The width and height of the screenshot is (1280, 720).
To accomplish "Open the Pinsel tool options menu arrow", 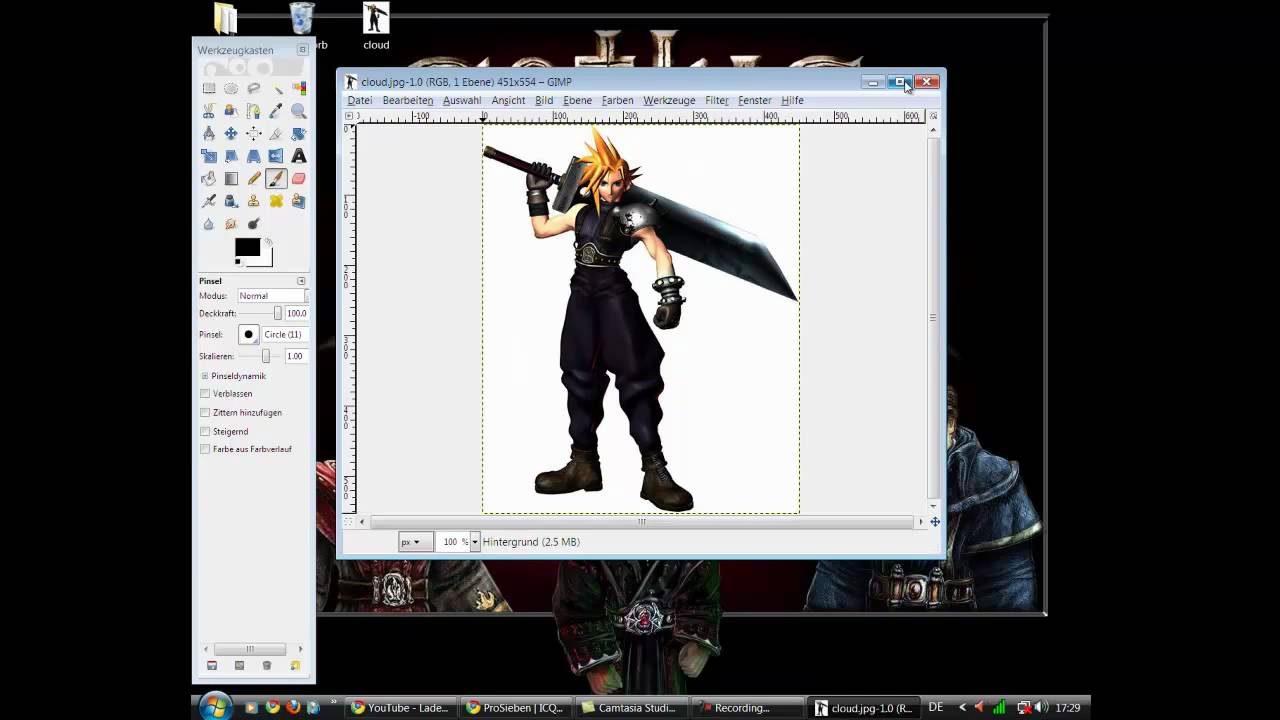I will pyautogui.click(x=301, y=281).
